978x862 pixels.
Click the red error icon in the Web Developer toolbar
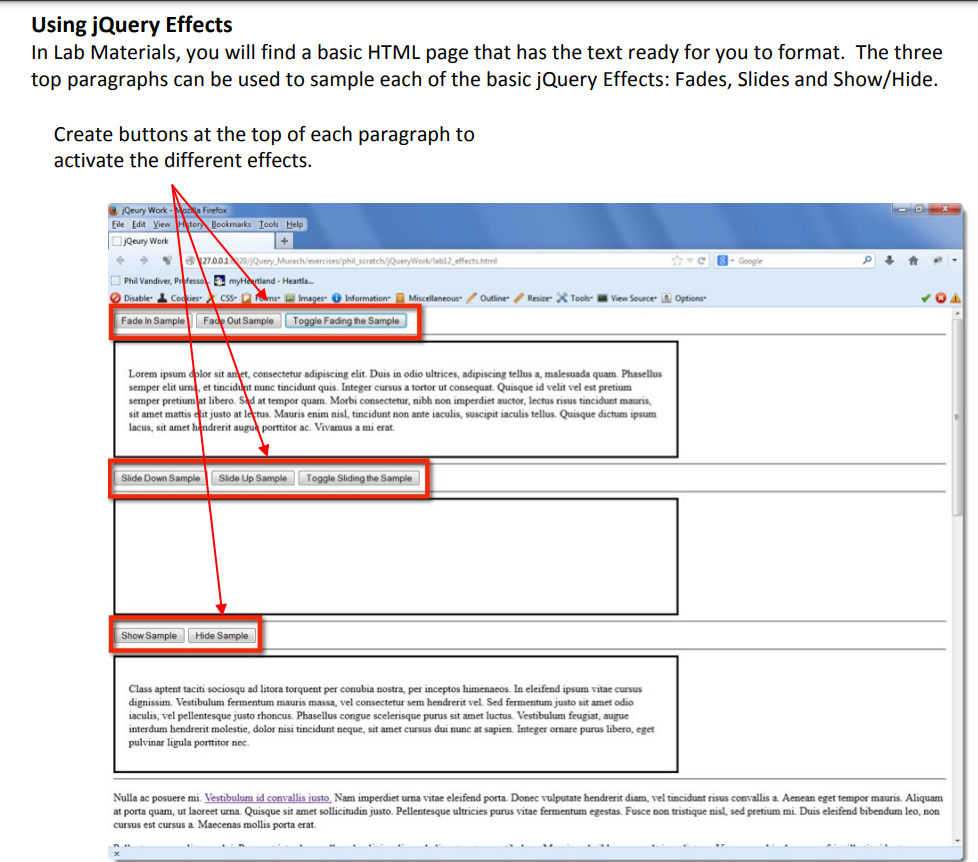[x=941, y=298]
